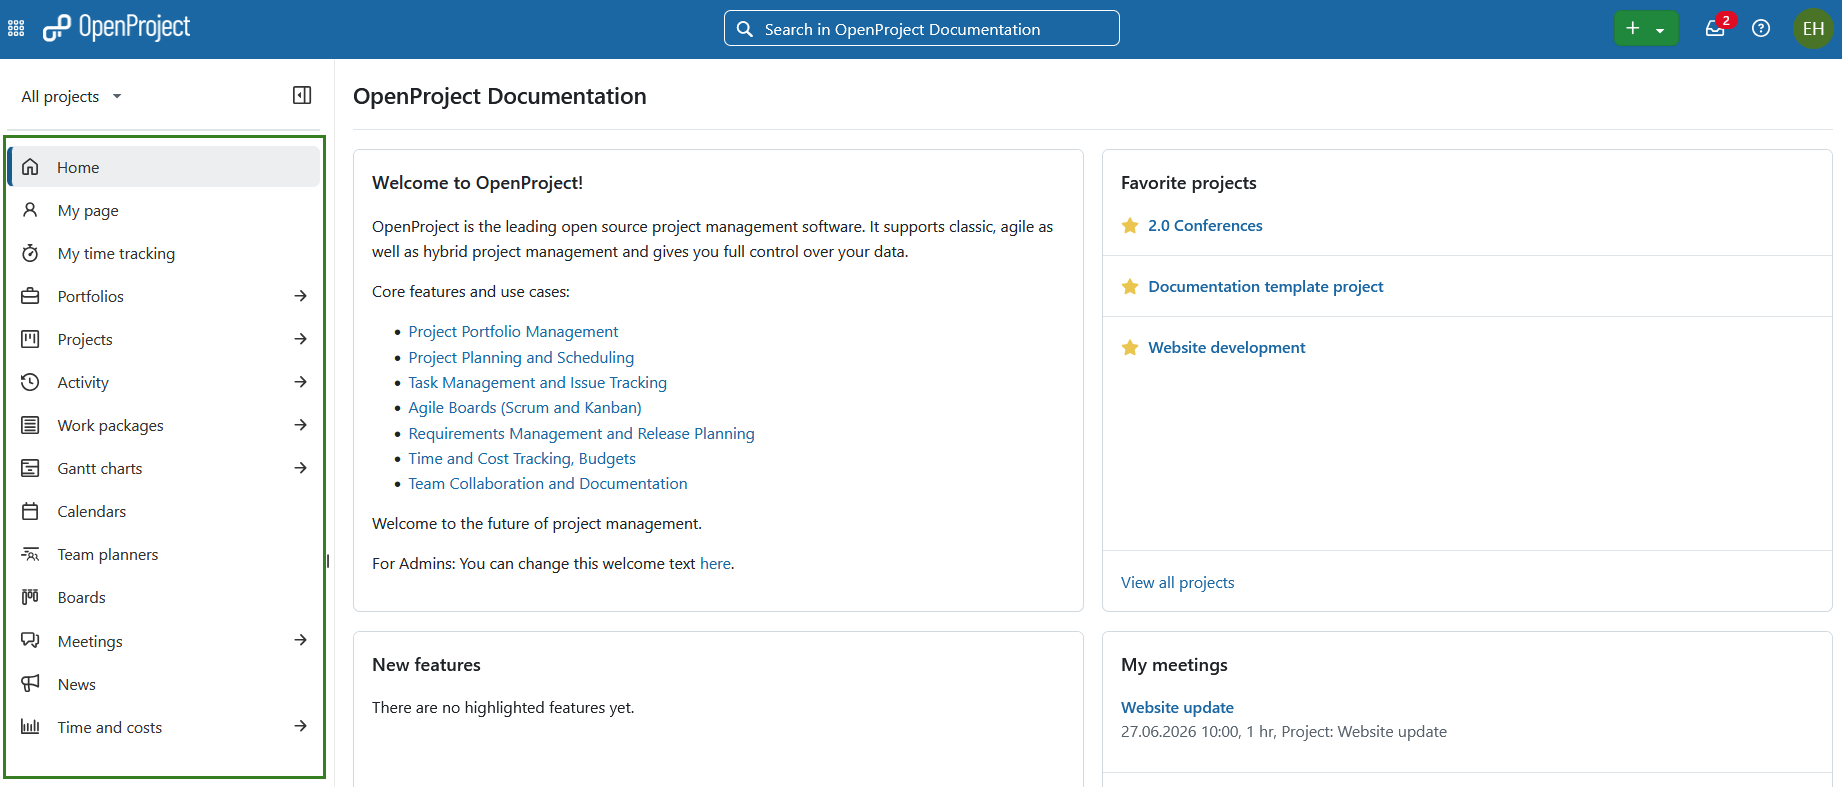Image resolution: width=1842 pixels, height=787 pixels.
Task: Open the Website update meeting link
Action: (x=1177, y=708)
